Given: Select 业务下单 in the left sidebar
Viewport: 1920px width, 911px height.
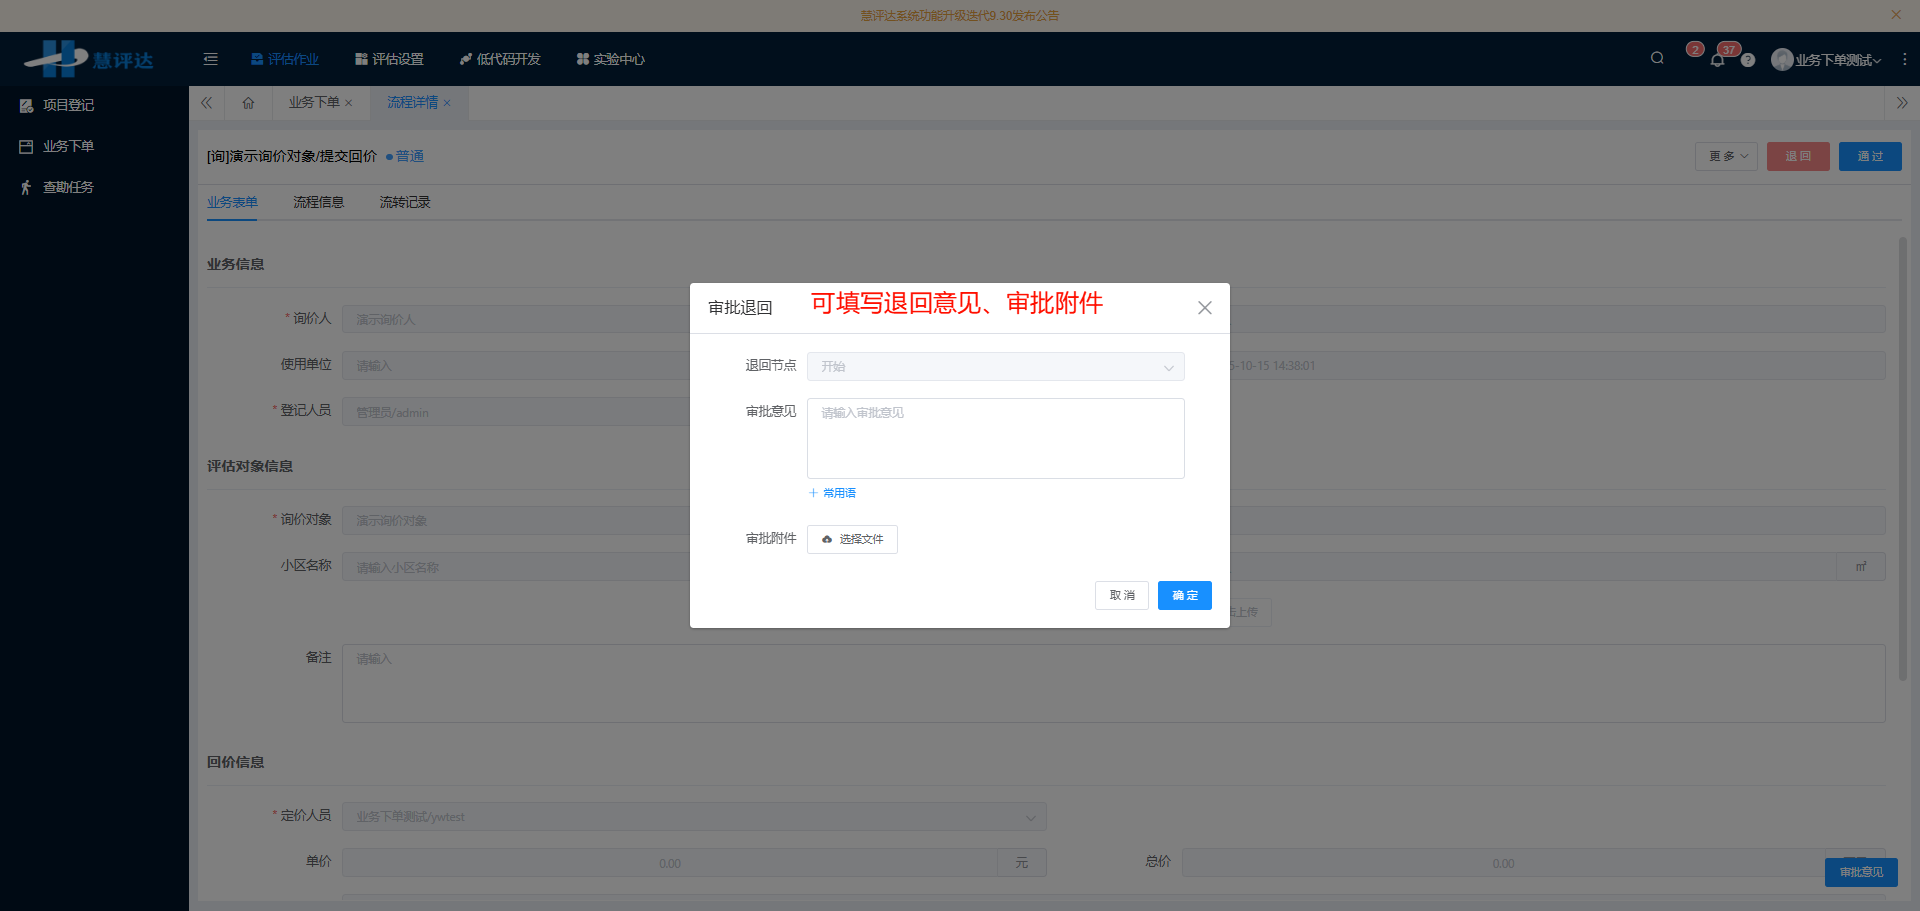Looking at the screenshot, I should [68, 145].
